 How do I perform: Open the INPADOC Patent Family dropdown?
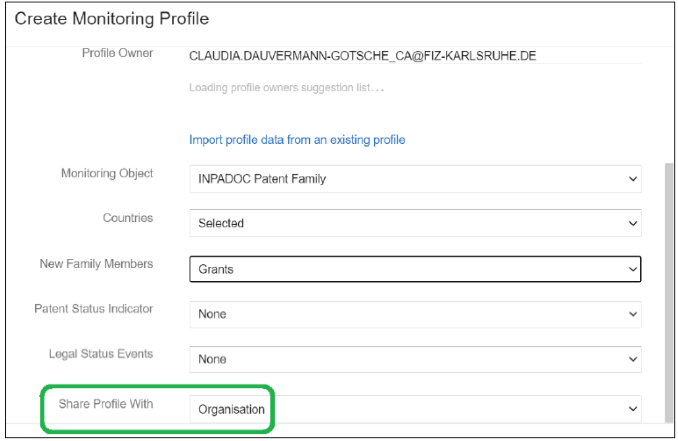click(415, 179)
